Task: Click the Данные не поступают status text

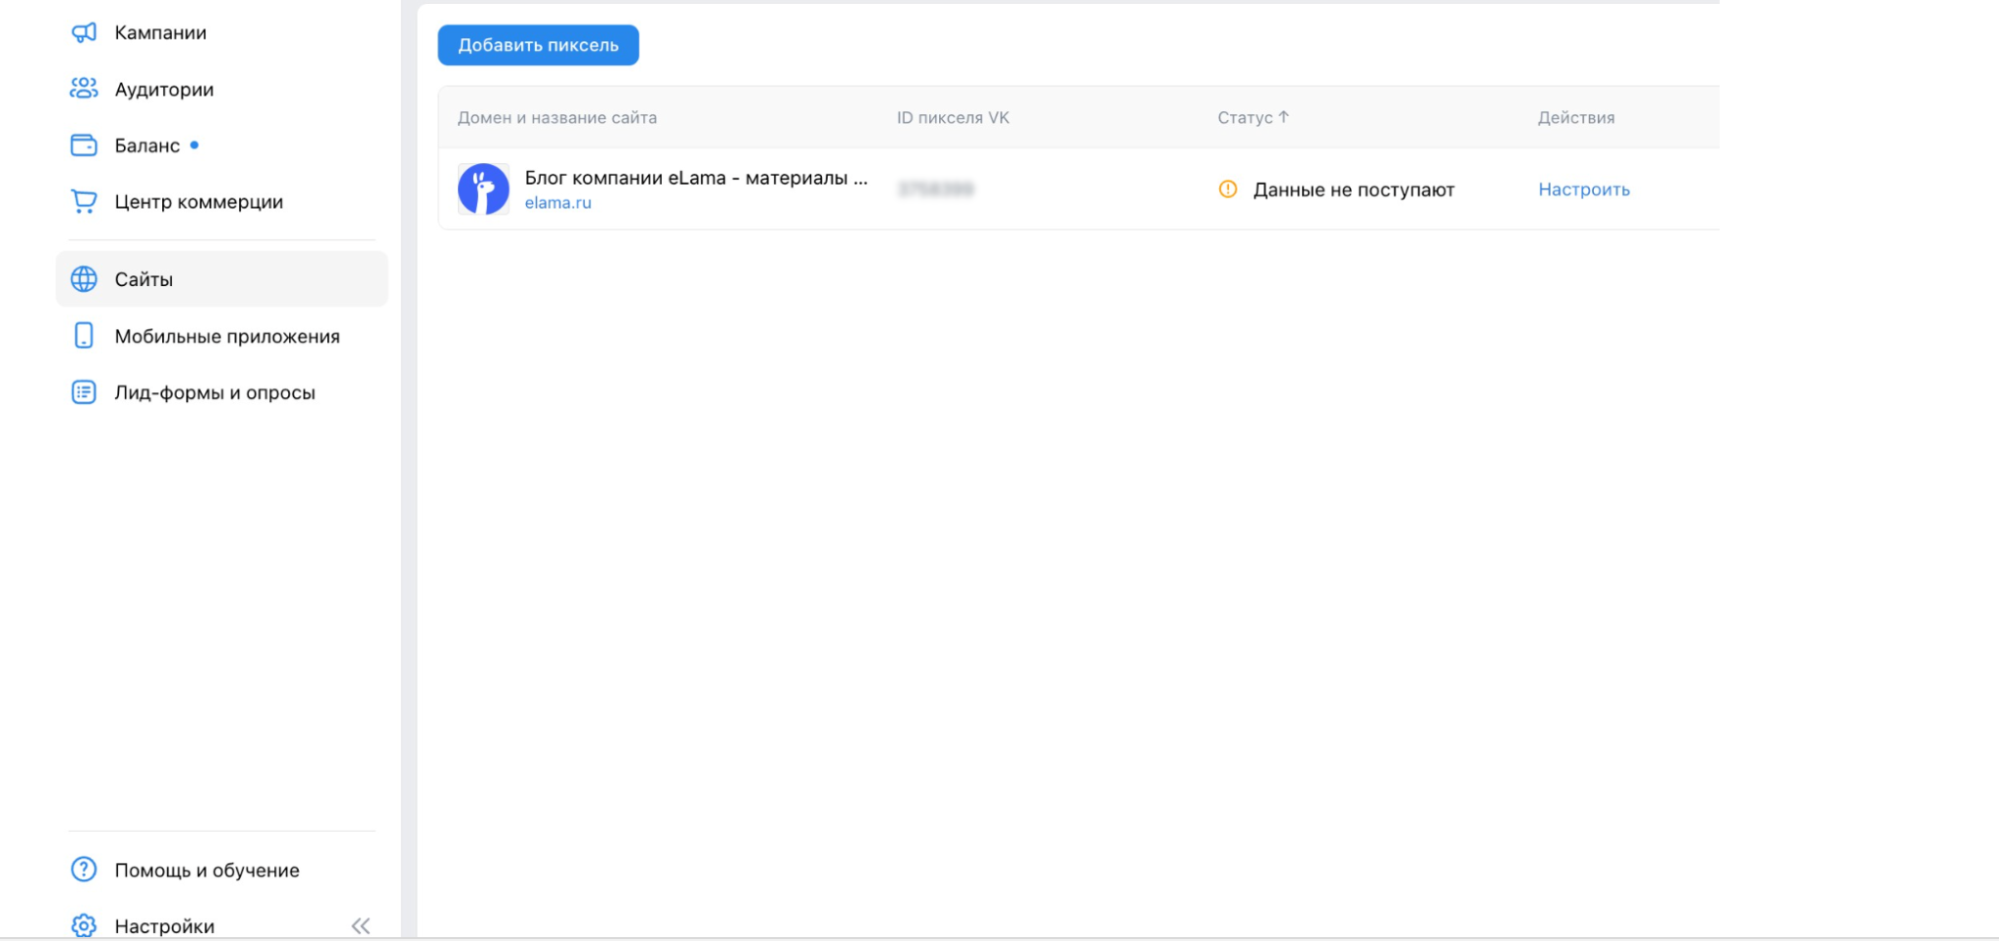Action: click(1353, 188)
